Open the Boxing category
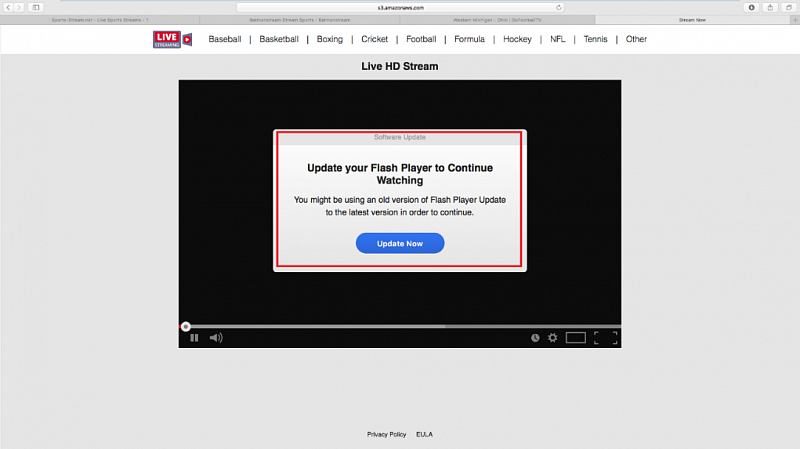 point(330,39)
